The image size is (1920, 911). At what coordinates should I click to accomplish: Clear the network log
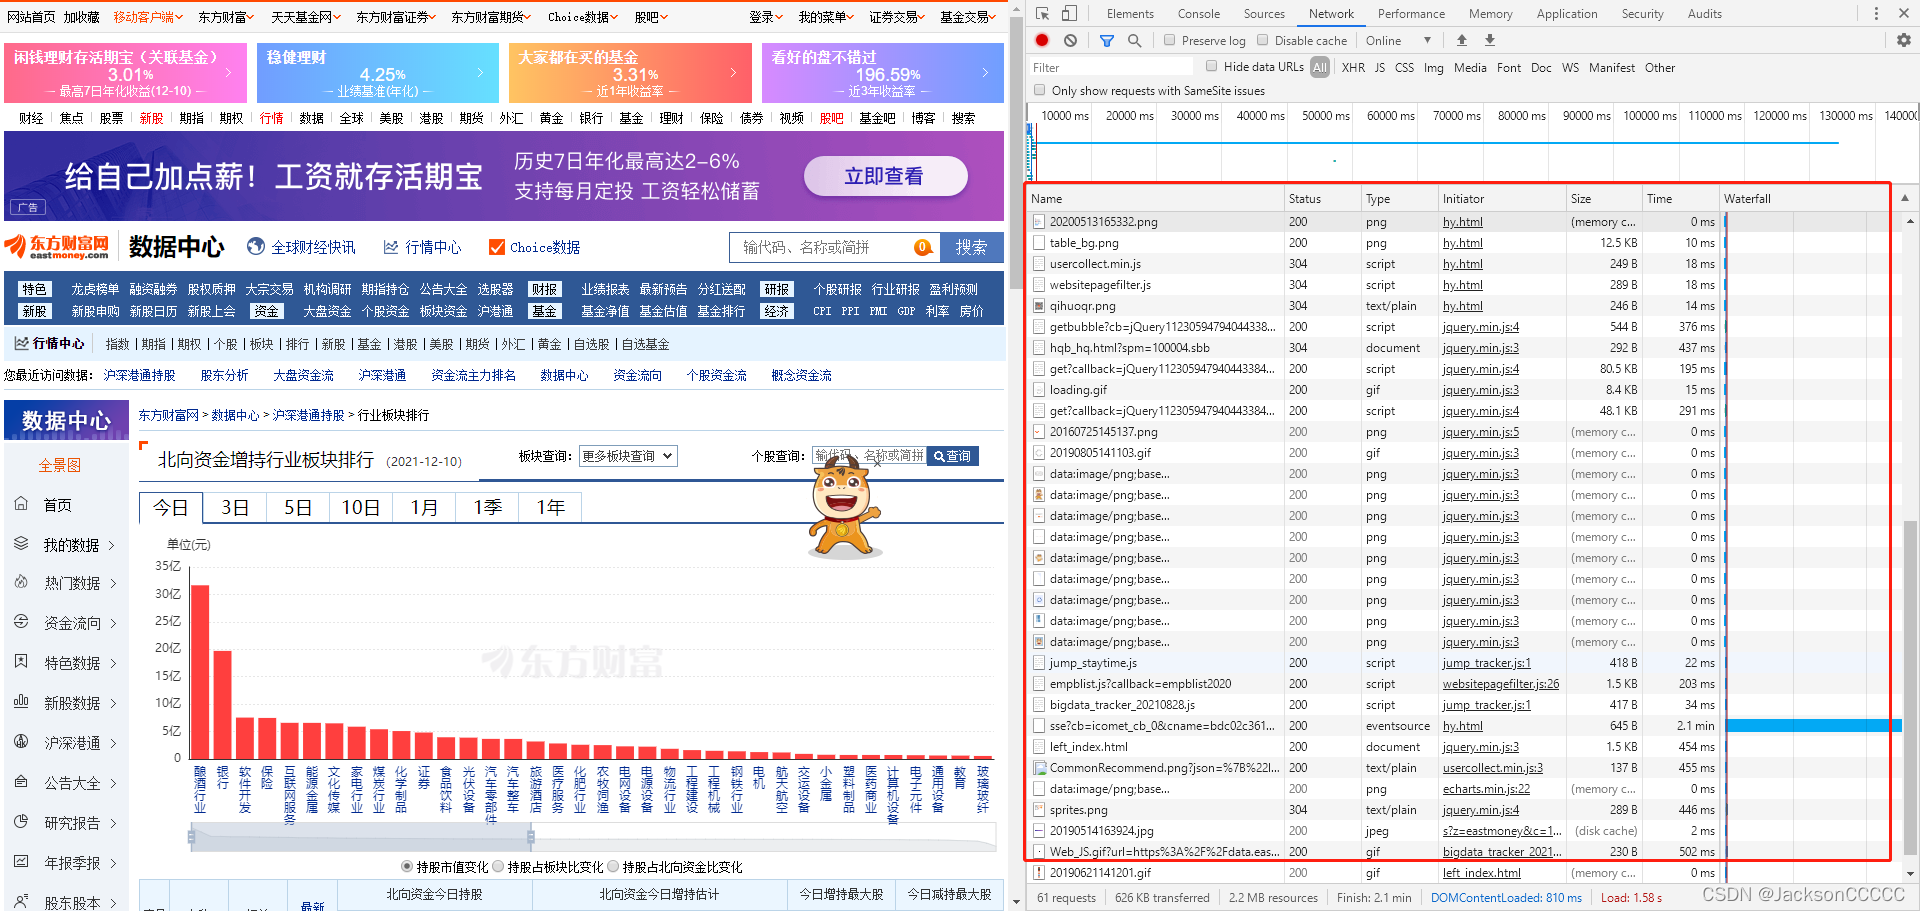click(x=1070, y=40)
